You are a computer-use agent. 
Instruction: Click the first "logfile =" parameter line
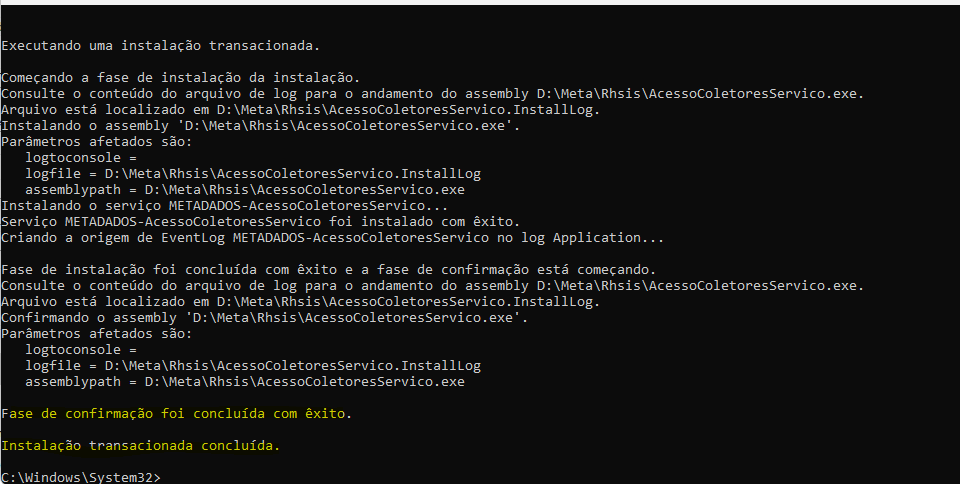pos(253,173)
